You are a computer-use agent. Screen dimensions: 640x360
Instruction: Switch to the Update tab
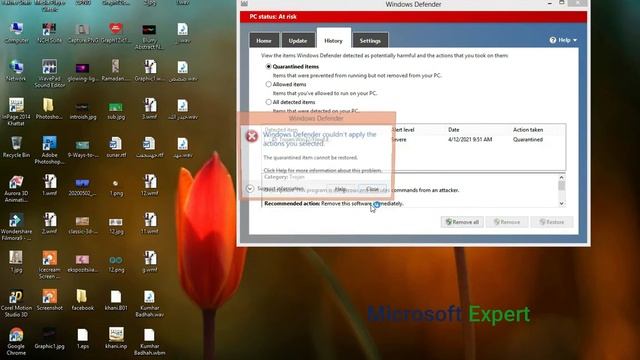[298, 40]
